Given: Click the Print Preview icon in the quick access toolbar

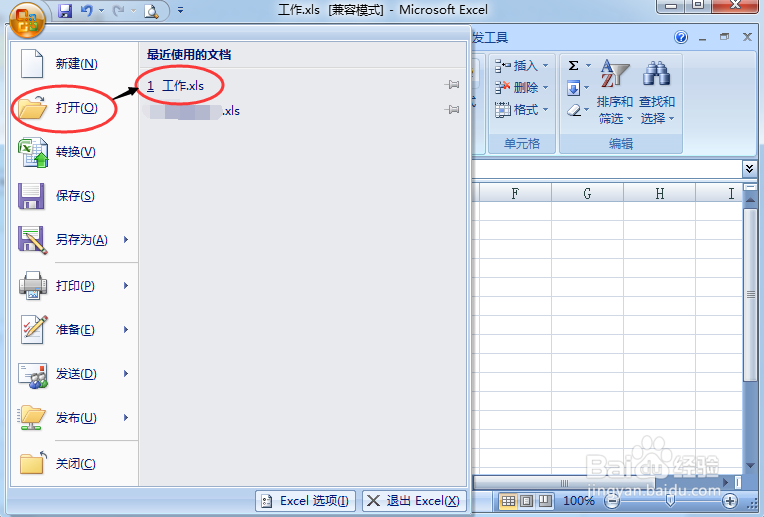Looking at the screenshot, I should [x=152, y=11].
